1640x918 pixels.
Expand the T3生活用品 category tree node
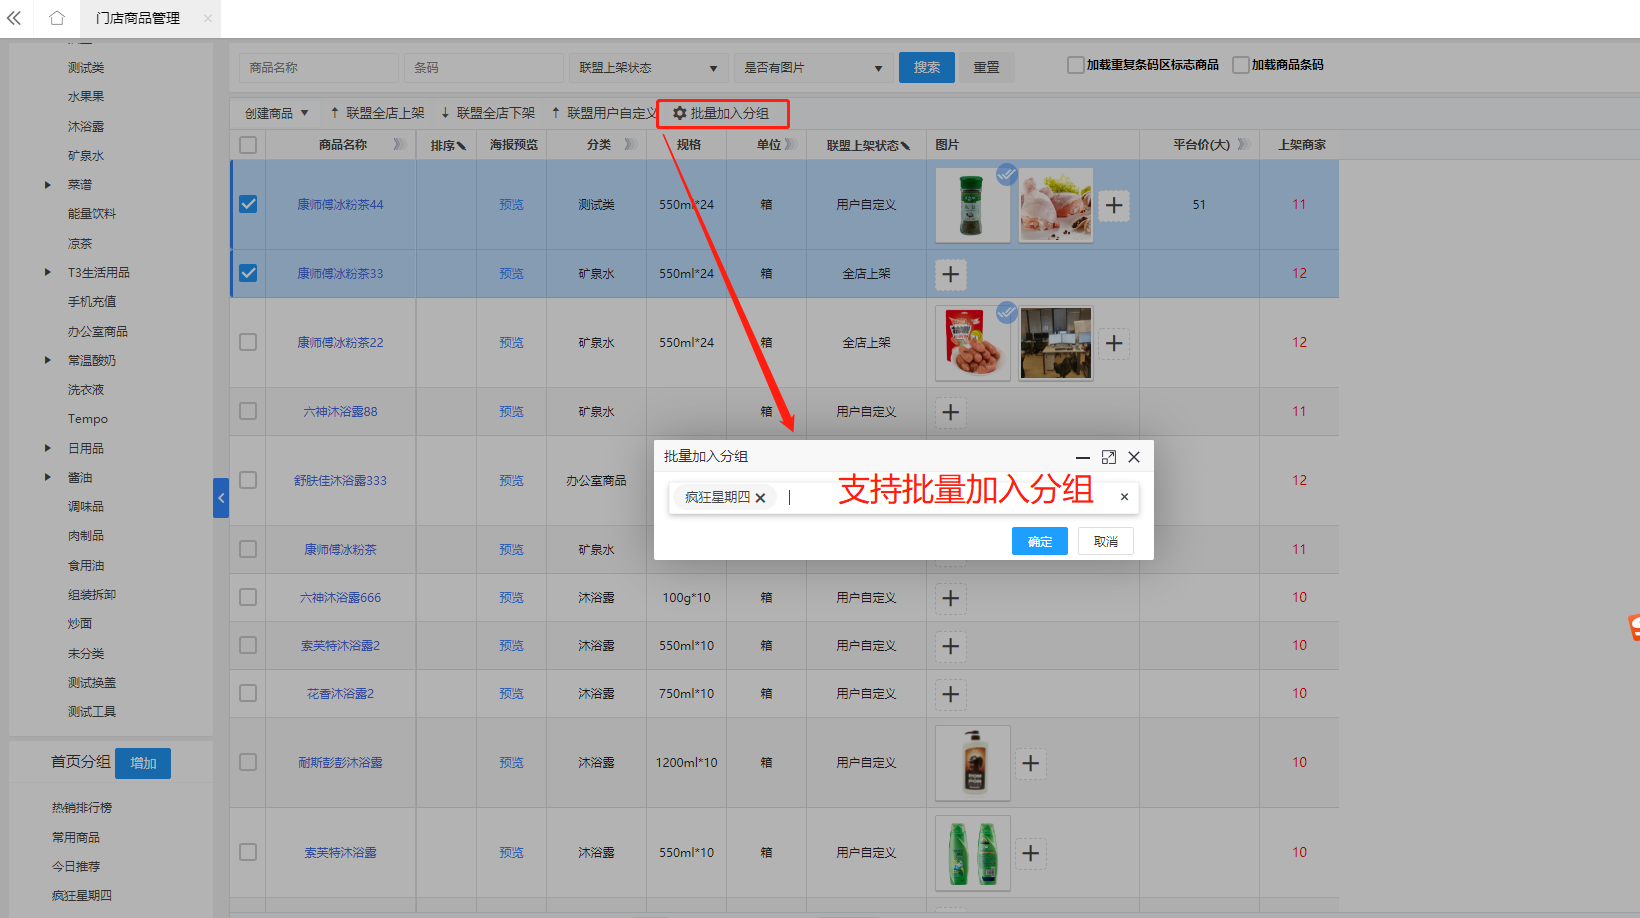(x=48, y=272)
